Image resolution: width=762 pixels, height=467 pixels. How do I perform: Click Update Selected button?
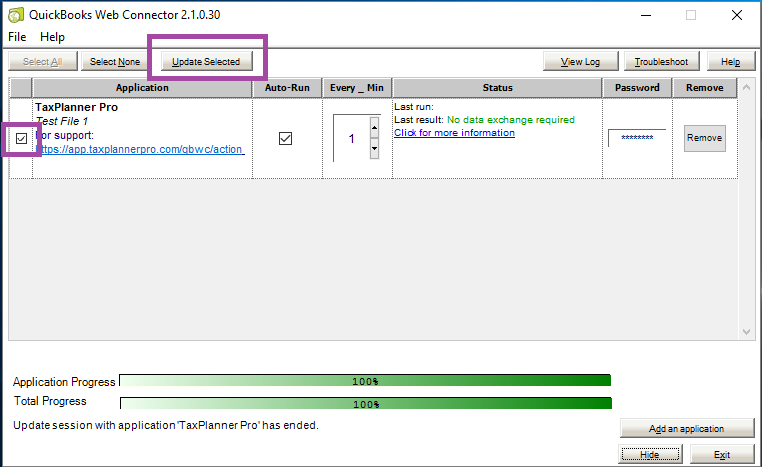[206, 62]
